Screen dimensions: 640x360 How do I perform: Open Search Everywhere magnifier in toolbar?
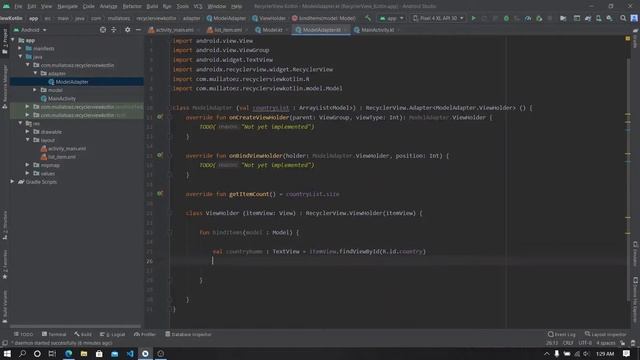pyautogui.click(x=623, y=18)
